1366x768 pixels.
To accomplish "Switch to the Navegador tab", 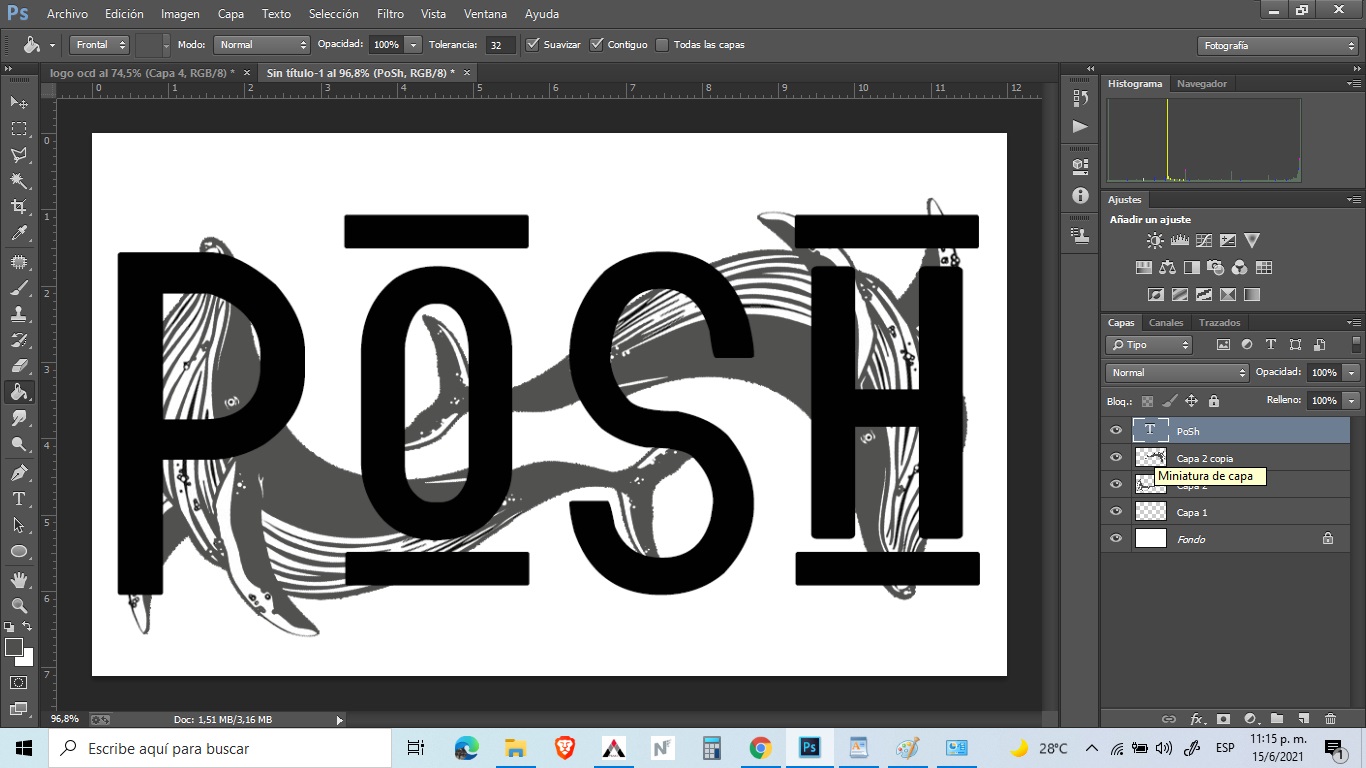I will coord(1202,83).
